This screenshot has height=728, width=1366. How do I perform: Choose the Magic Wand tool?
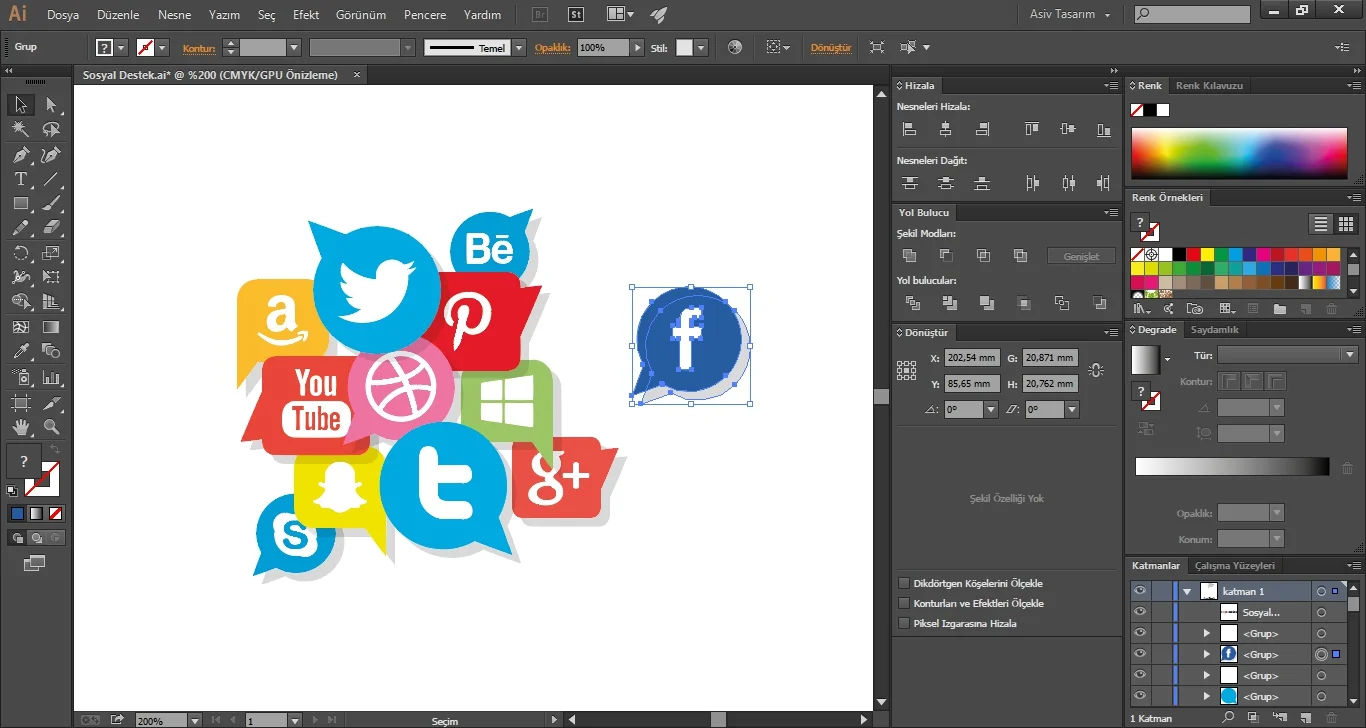pos(20,130)
